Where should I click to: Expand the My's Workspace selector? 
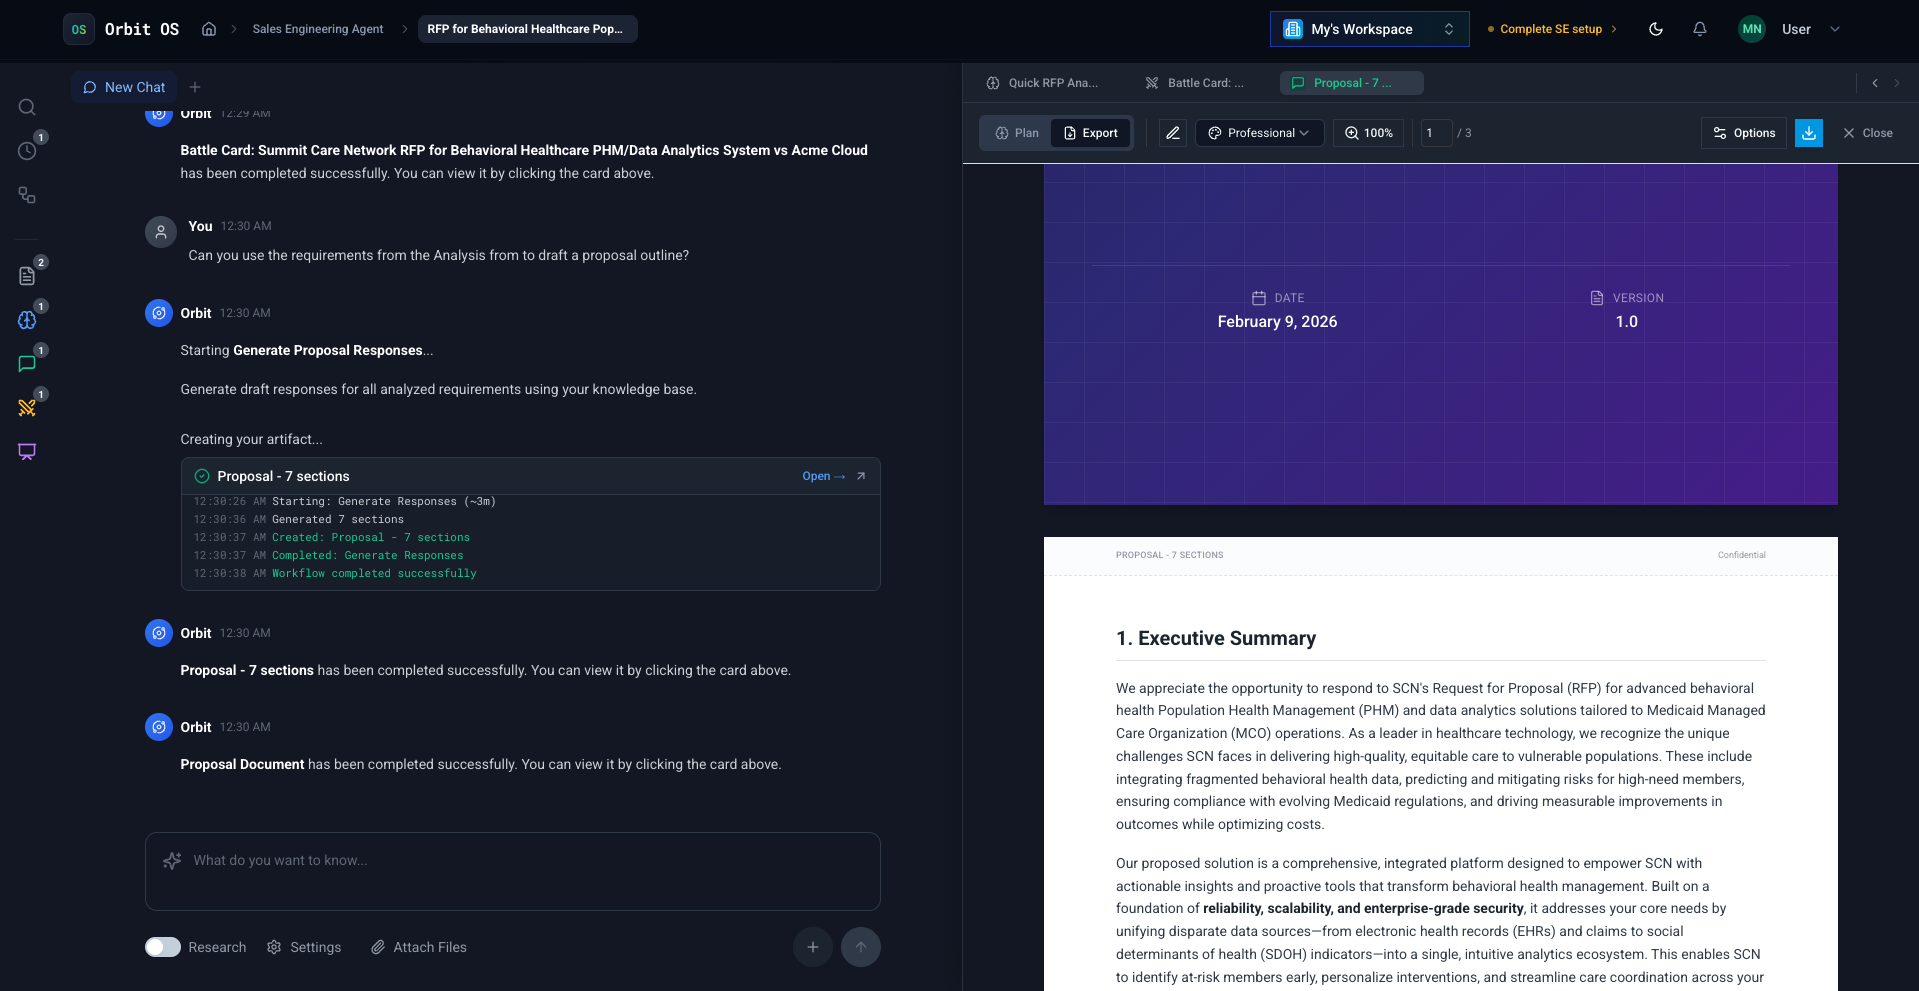tap(1369, 29)
